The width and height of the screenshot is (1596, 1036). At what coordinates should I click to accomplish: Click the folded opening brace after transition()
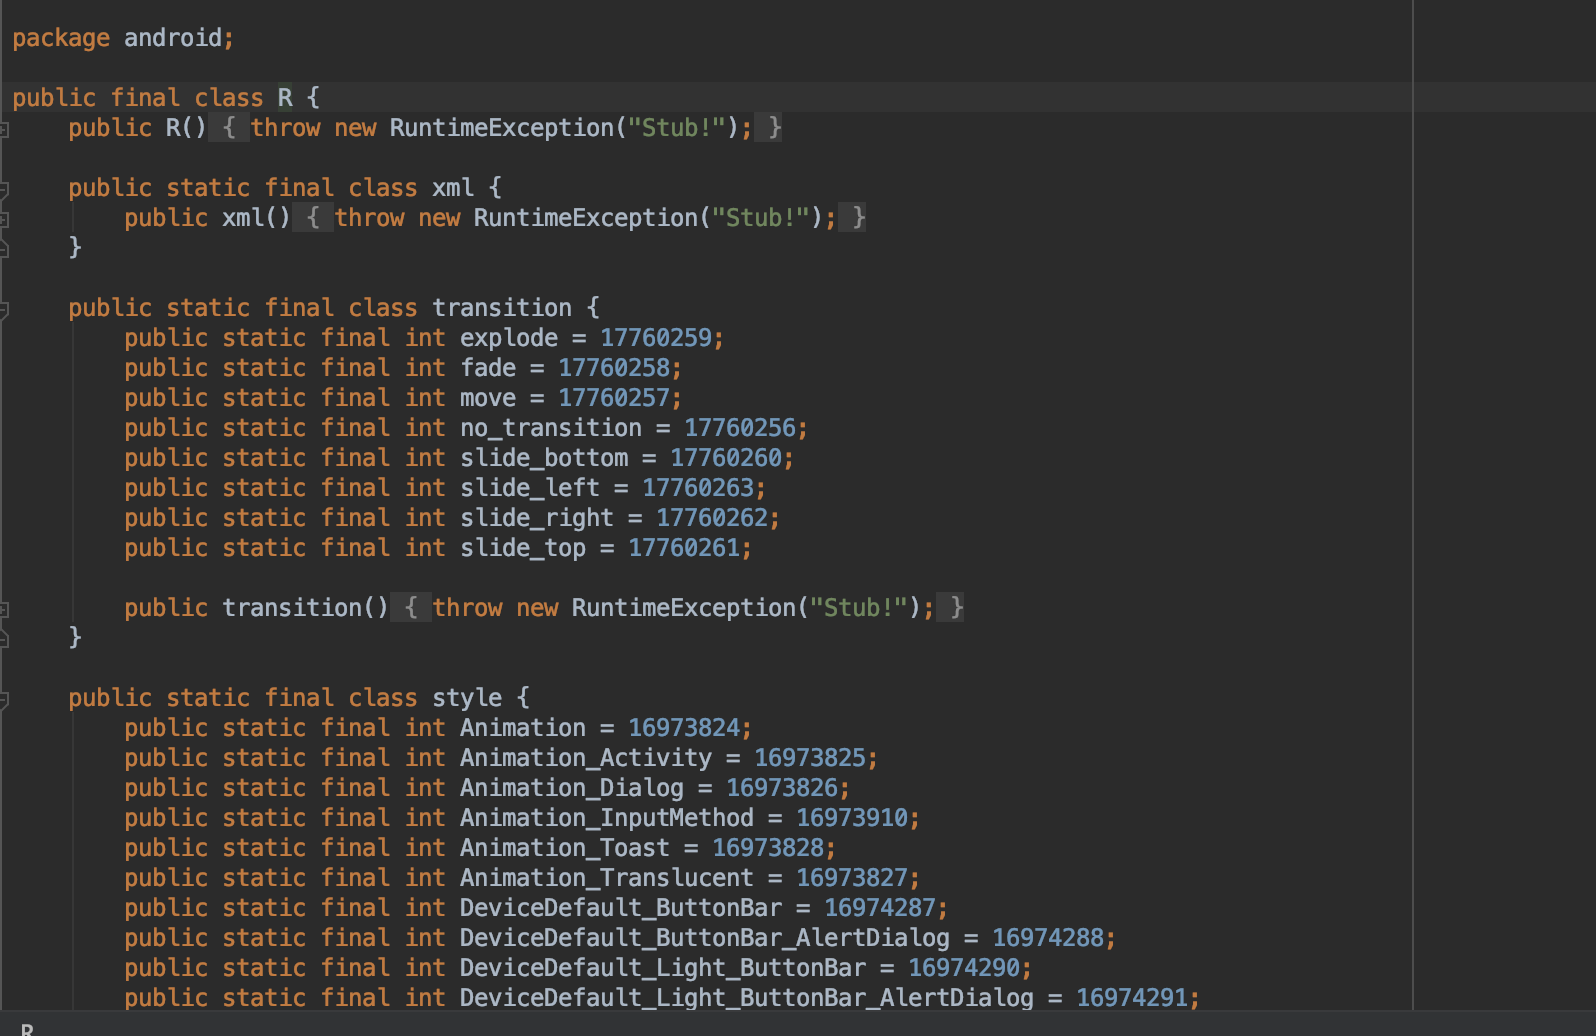pos(411,608)
